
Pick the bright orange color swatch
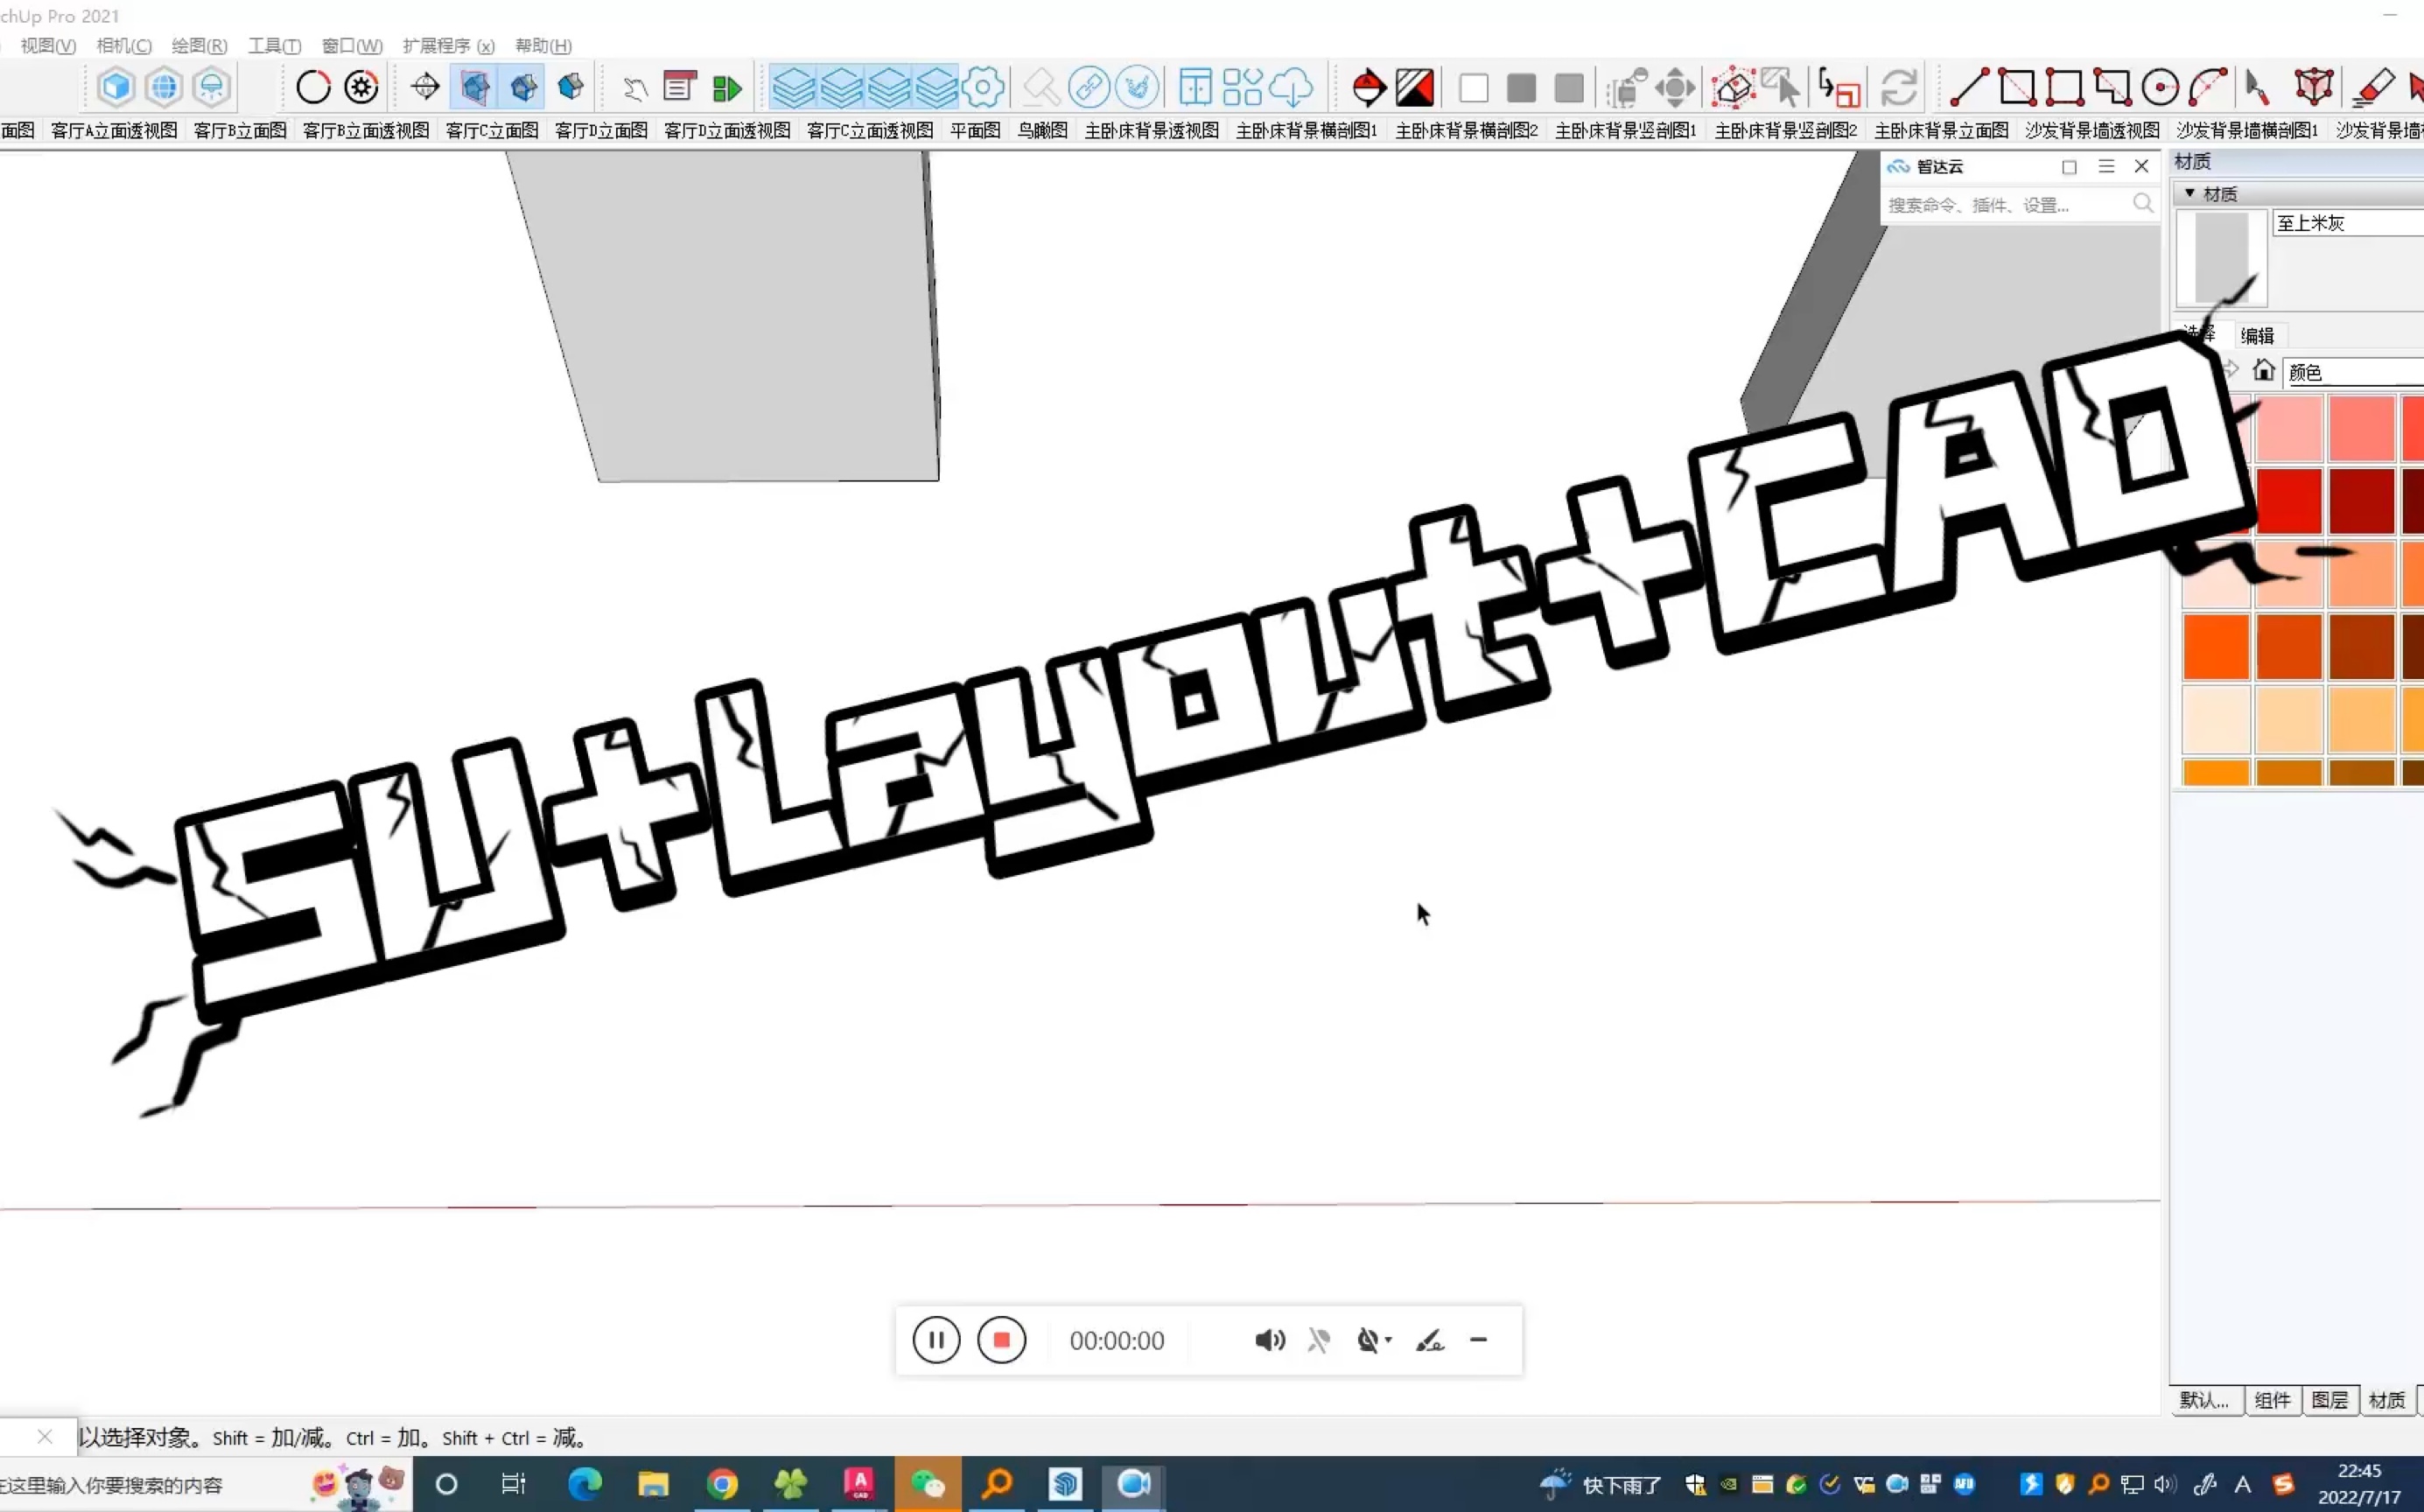point(2216,647)
